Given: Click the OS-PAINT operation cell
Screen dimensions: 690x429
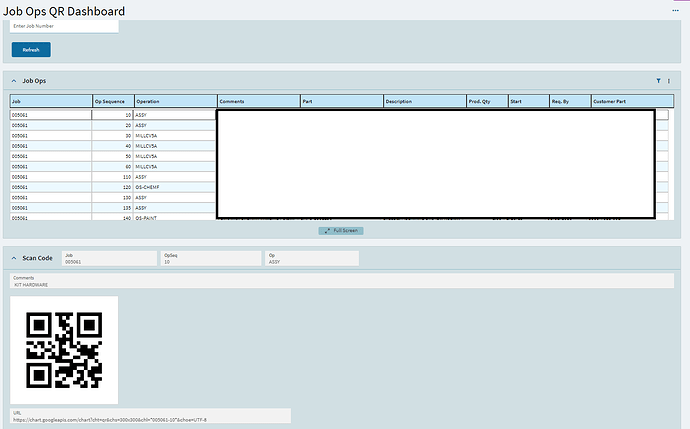Looking at the screenshot, I should click(175, 217).
